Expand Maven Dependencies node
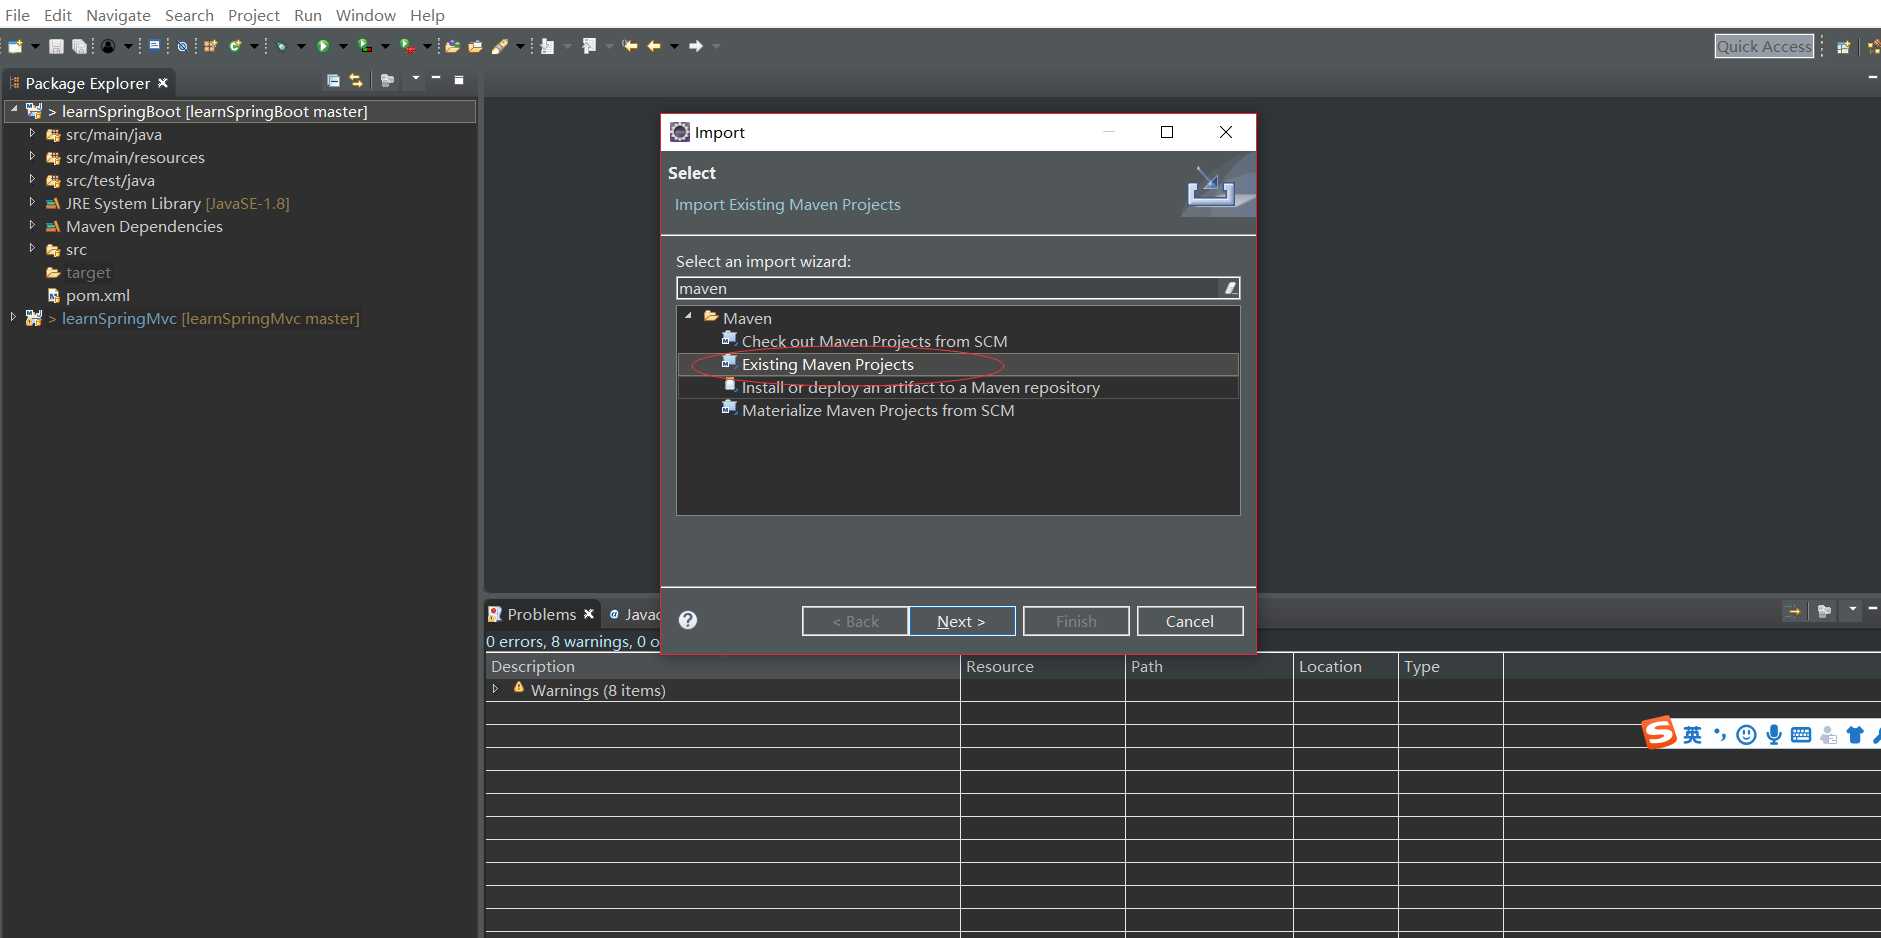 [32, 225]
